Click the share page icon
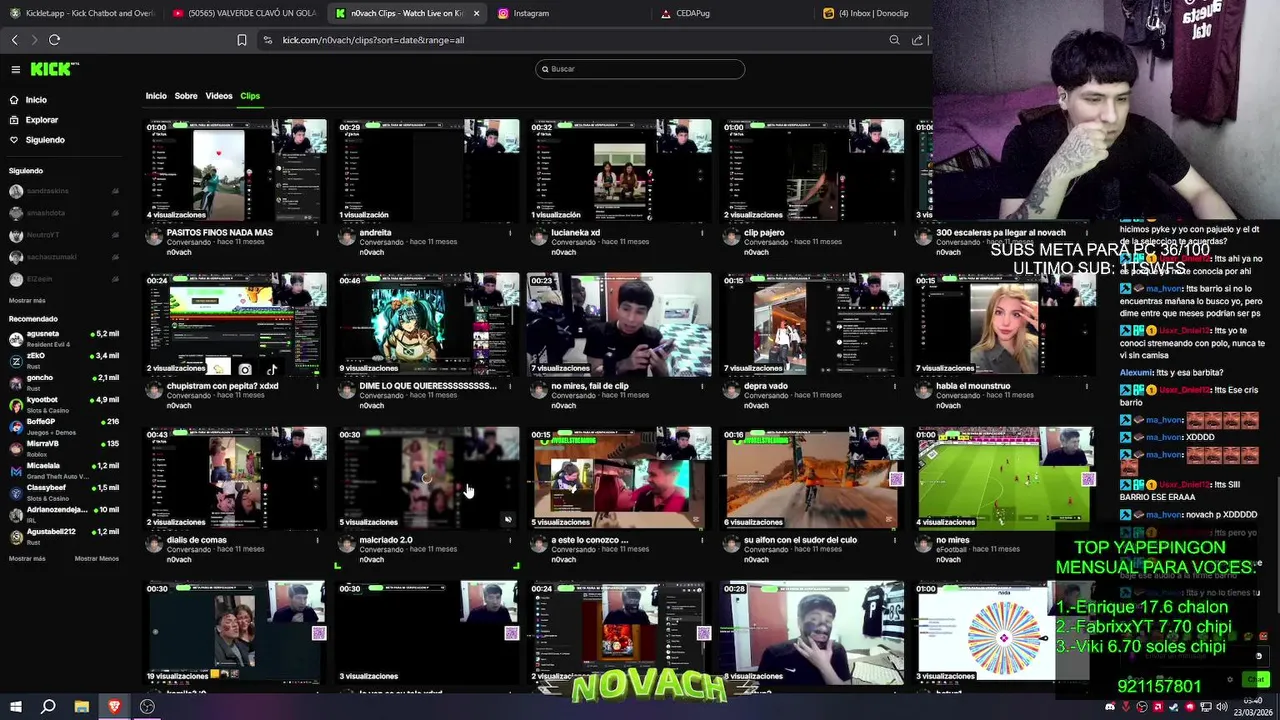This screenshot has height=720, width=1280. coord(917,40)
